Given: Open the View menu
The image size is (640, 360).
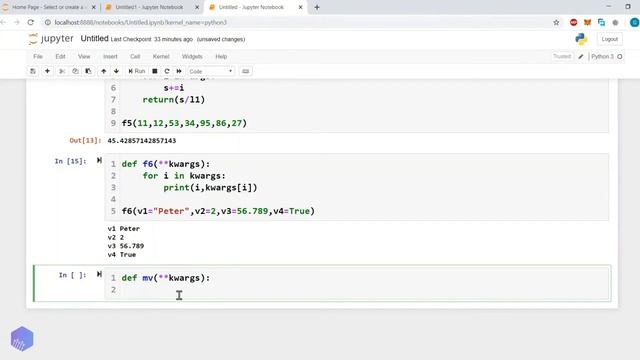Looking at the screenshot, I should [x=84, y=56].
